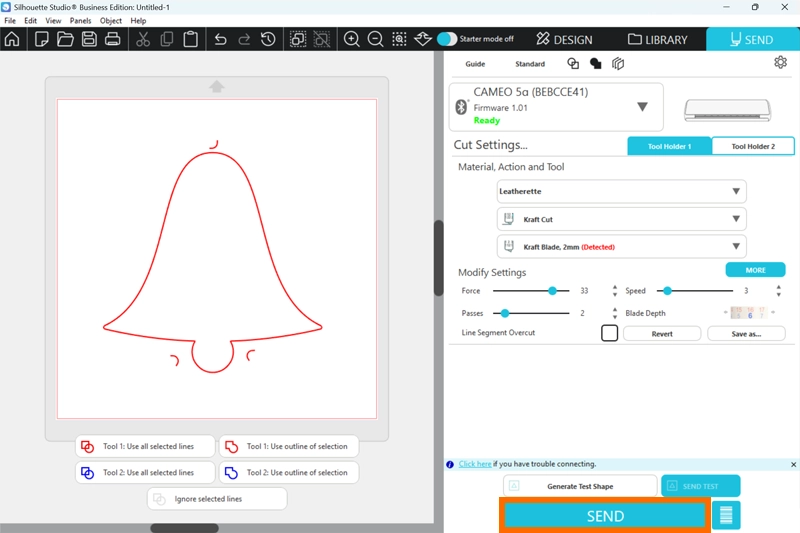Click the Print icon

(x=113, y=40)
